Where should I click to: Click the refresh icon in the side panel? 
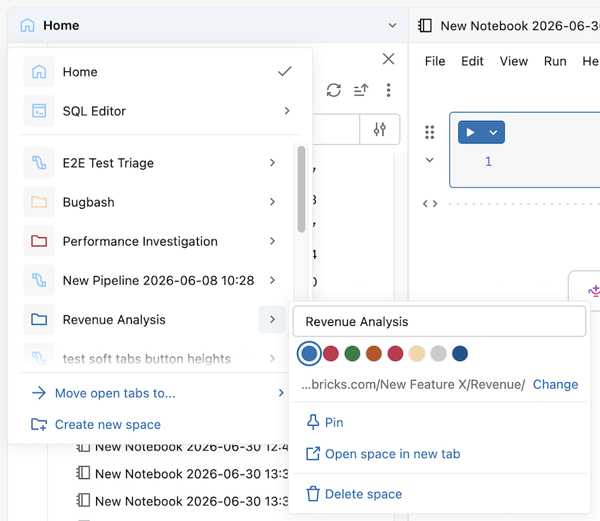tap(334, 90)
